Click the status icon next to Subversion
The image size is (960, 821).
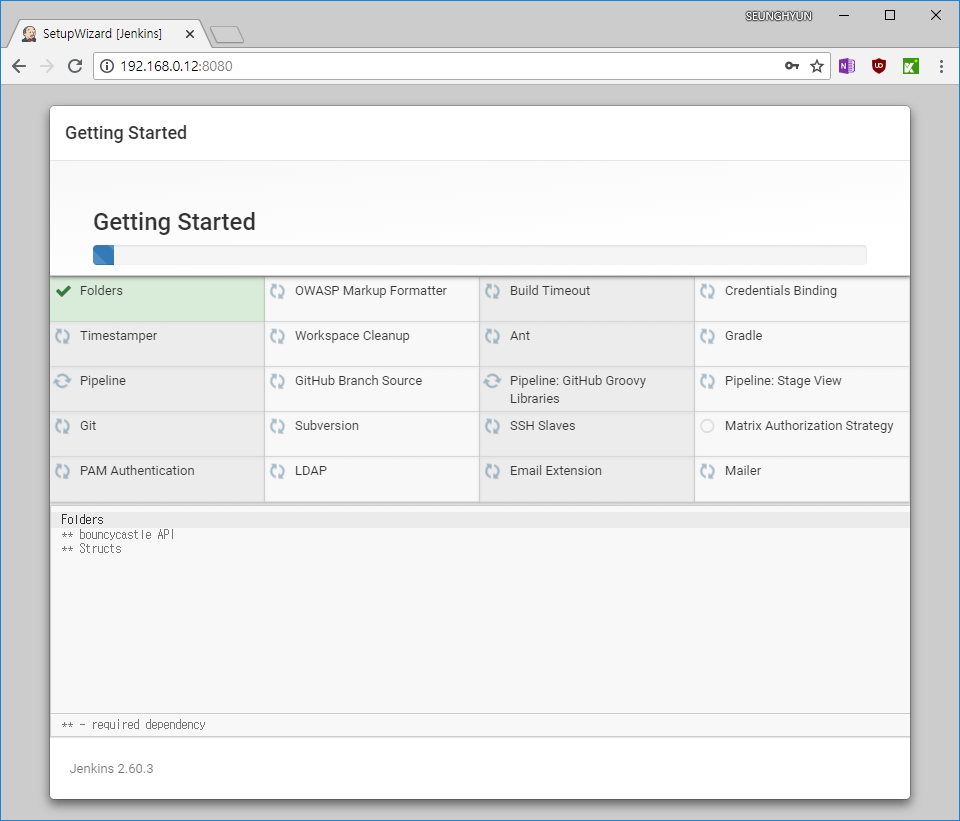[x=278, y=425]
